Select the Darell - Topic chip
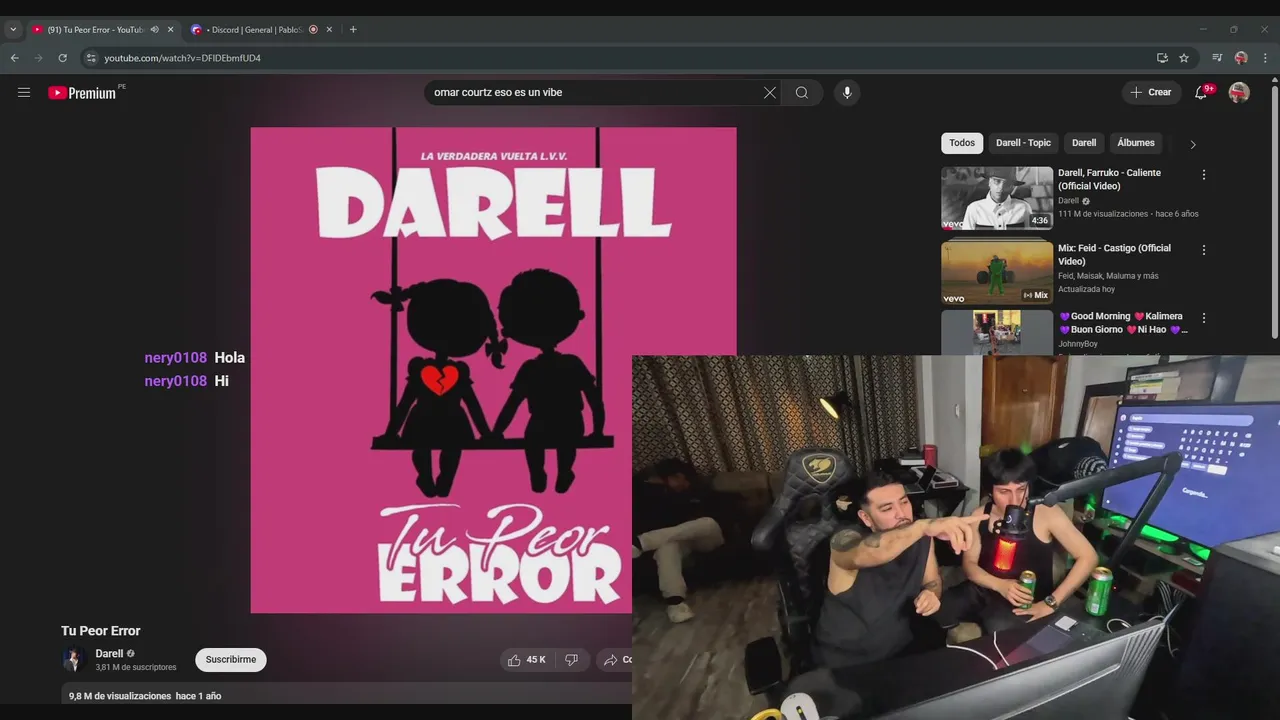Image resolution: width=1280 pixels, height=720 pixels. click(1023, 143)
